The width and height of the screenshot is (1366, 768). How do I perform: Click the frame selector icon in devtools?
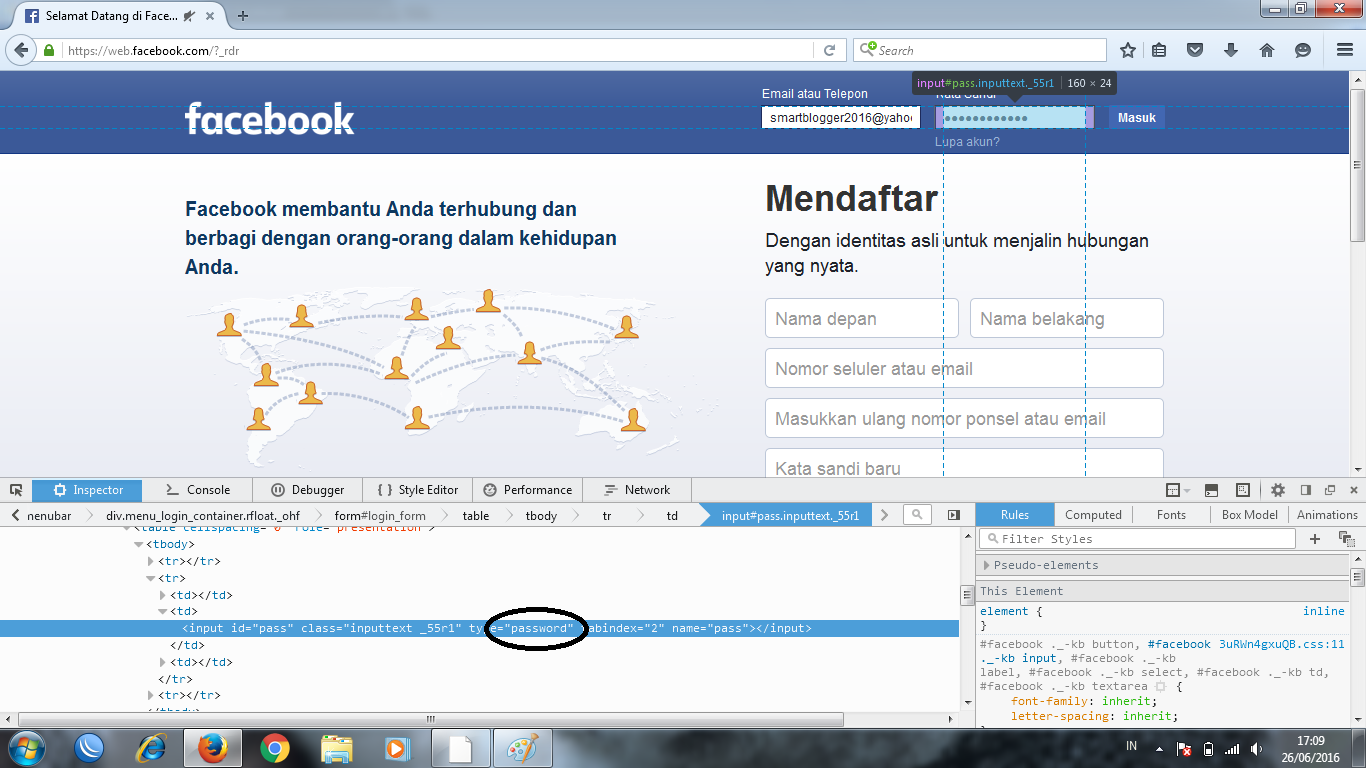(x=1177, y=490)
